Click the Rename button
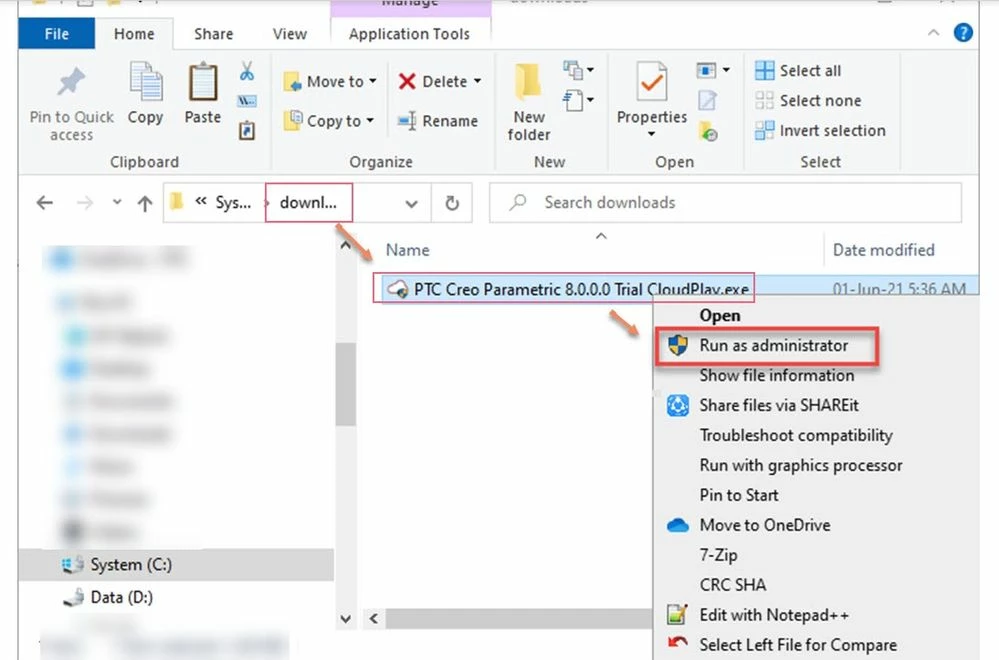 437,120
